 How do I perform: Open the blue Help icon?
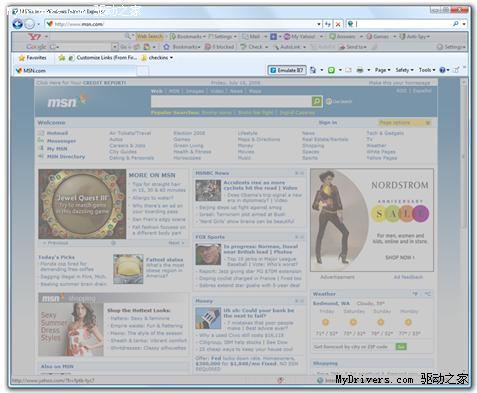[x=442, y=70]
